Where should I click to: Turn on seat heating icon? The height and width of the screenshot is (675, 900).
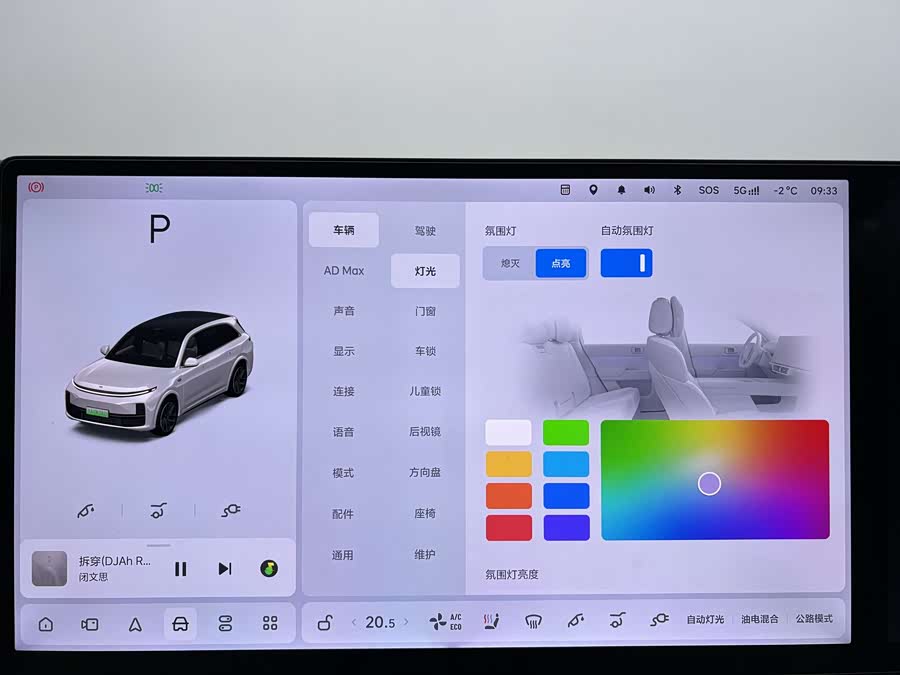pos(490,622)
